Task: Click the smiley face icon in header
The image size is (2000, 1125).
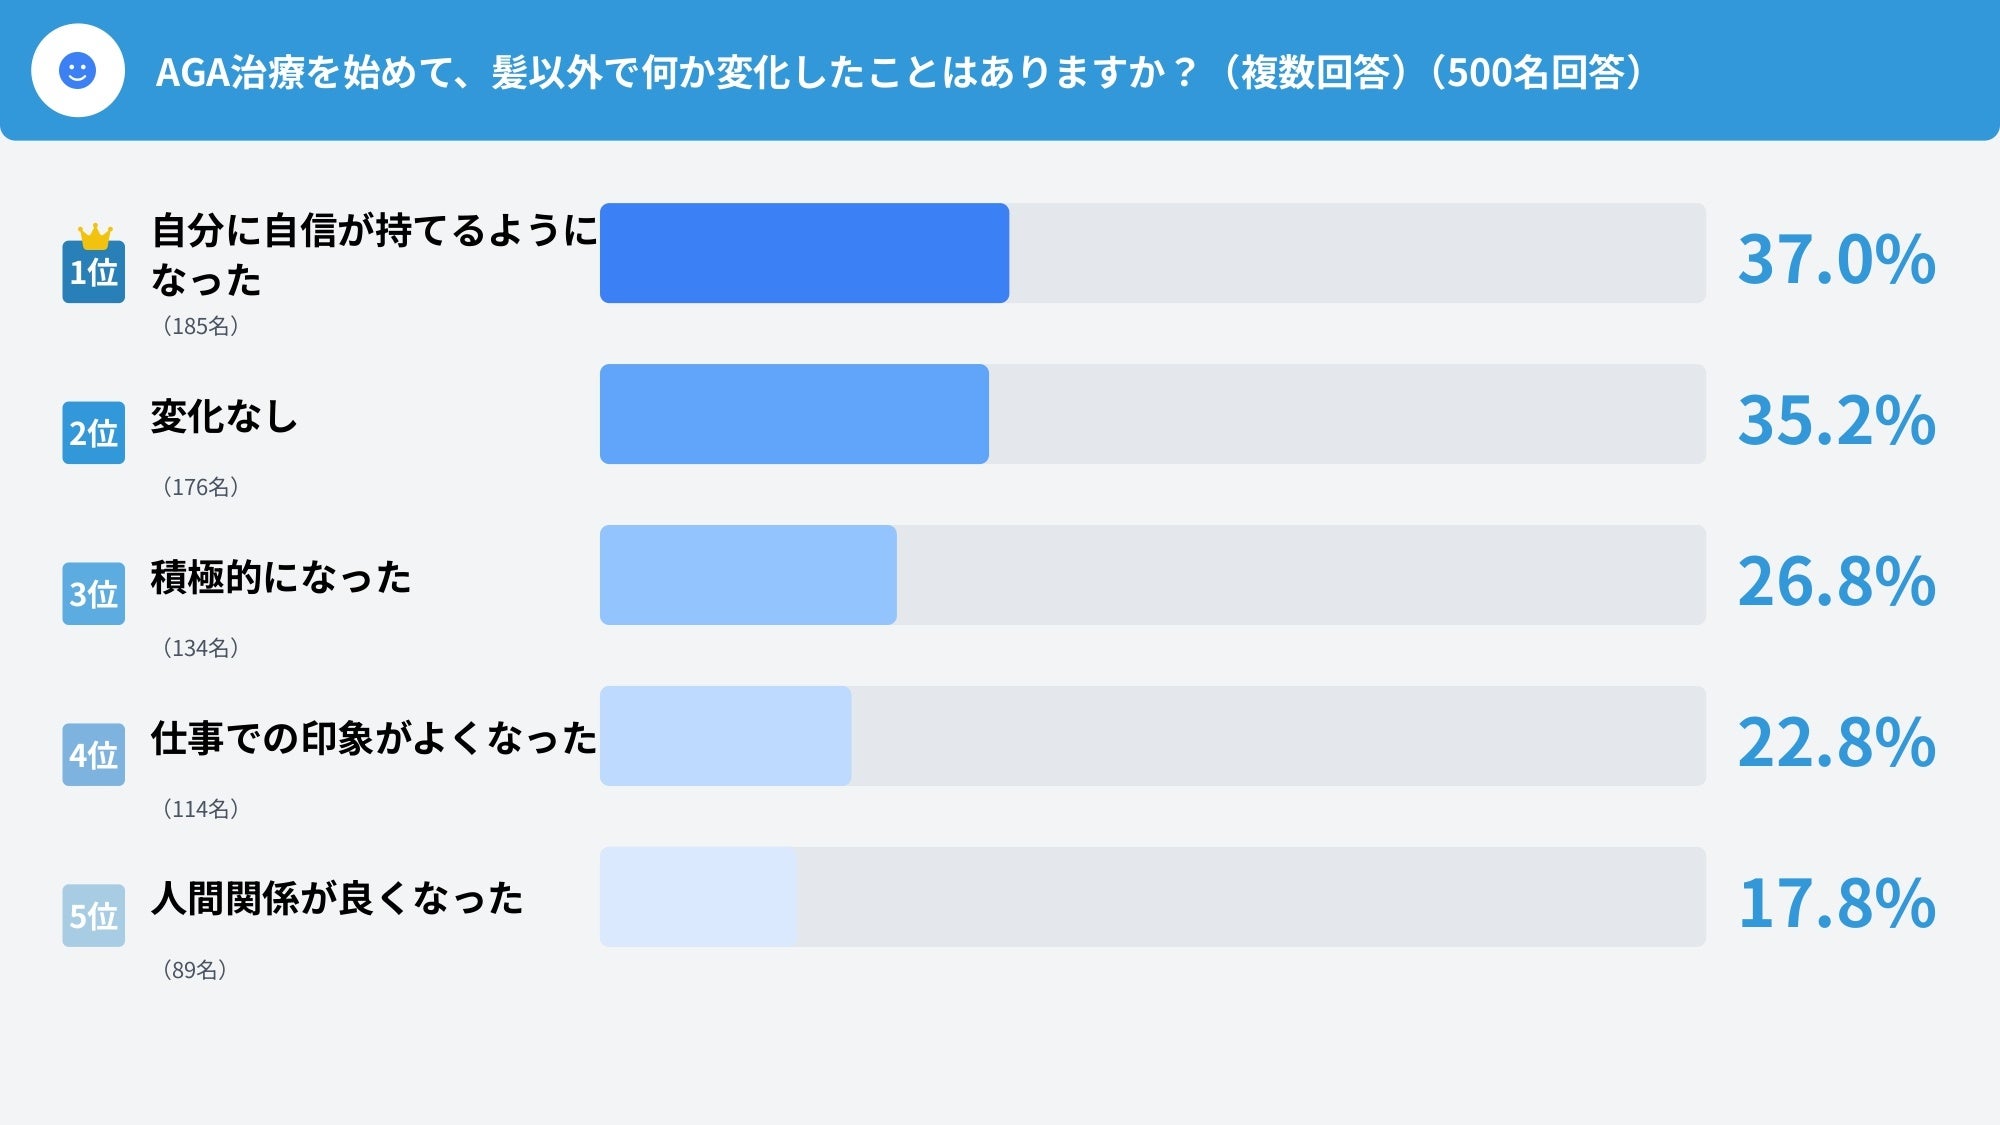Action: coord(77,71)
